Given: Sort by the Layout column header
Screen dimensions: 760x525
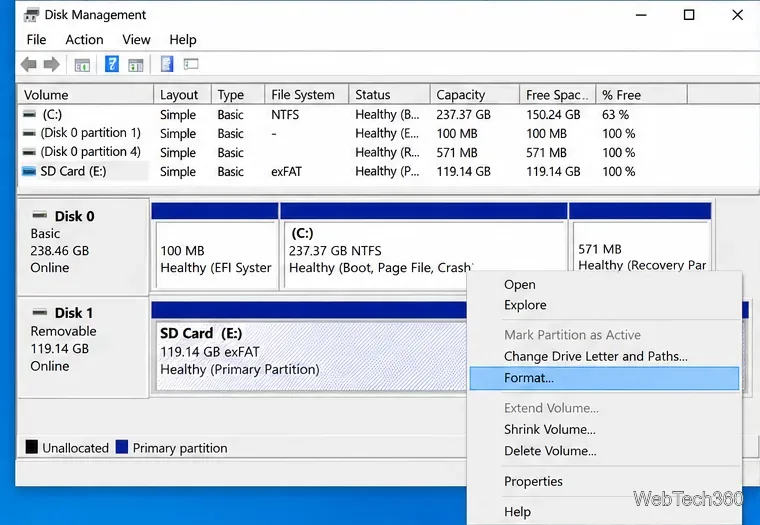Looking at the screenshot, I should coord(183,95).
